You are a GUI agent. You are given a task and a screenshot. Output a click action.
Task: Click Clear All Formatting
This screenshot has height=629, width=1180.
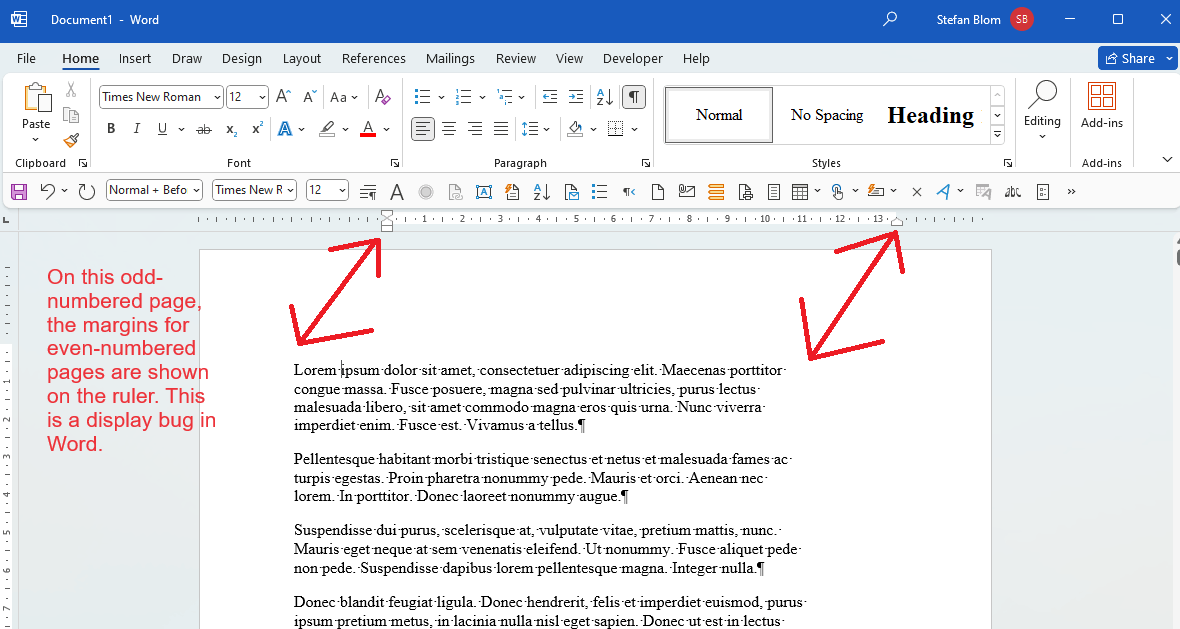383,96
